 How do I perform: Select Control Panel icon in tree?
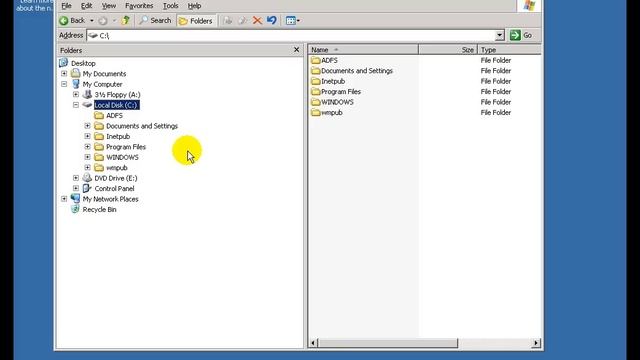(x=87, y=188)
